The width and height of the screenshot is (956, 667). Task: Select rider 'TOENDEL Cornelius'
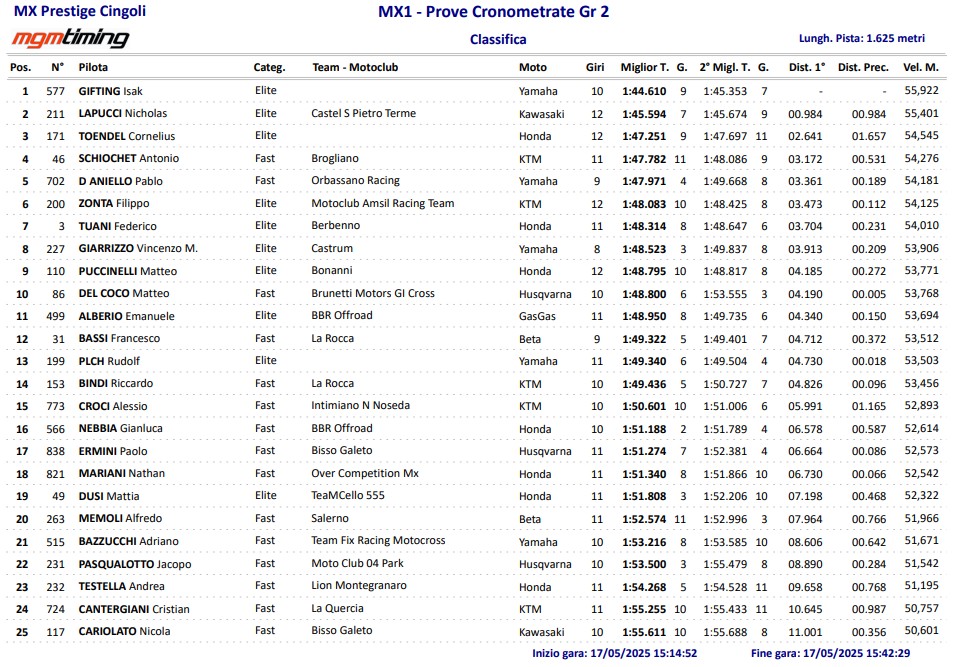click(x=127, y=137)
